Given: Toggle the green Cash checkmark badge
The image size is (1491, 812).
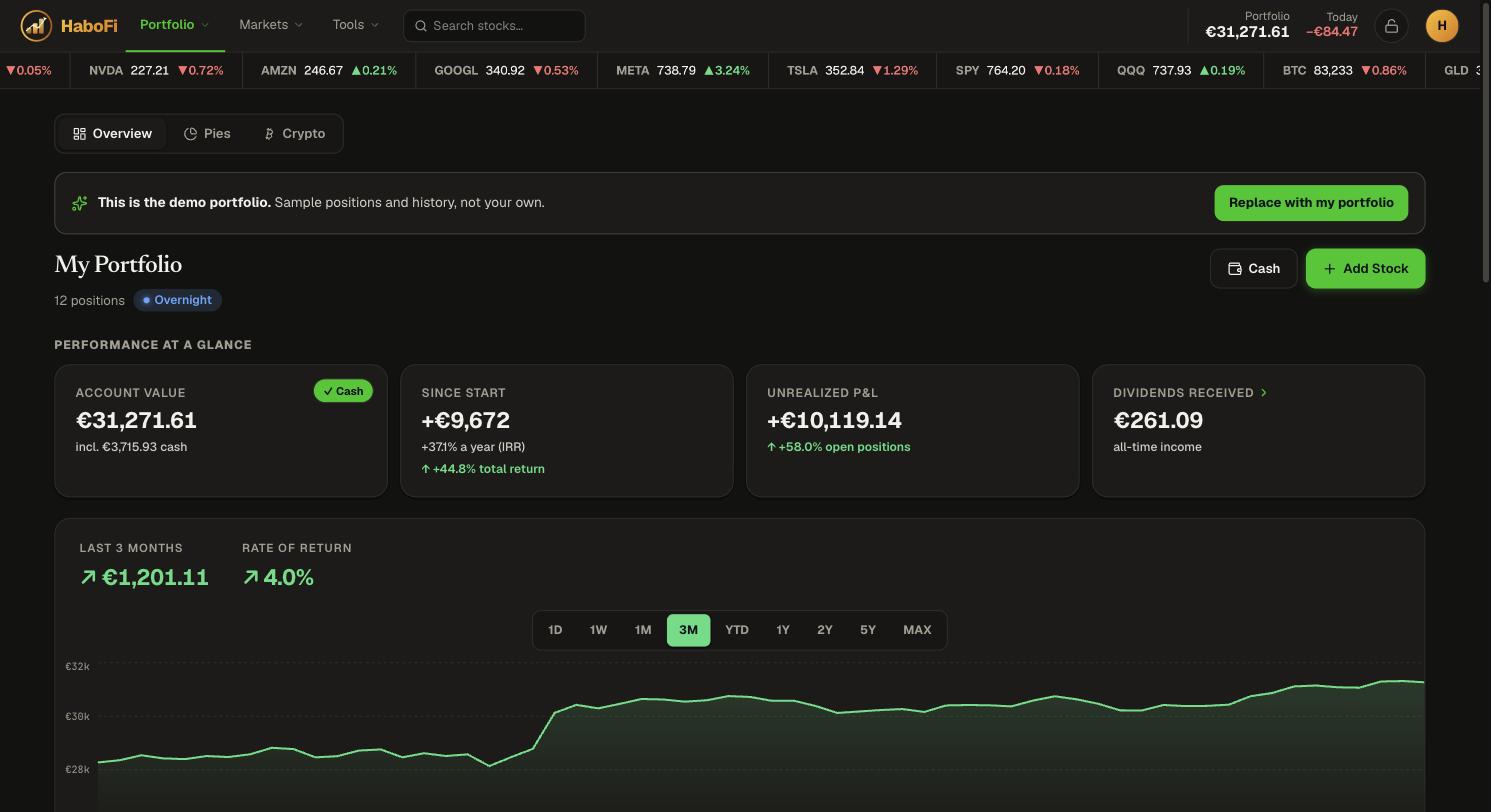Looking at the screenshot, I should [343, 391].
